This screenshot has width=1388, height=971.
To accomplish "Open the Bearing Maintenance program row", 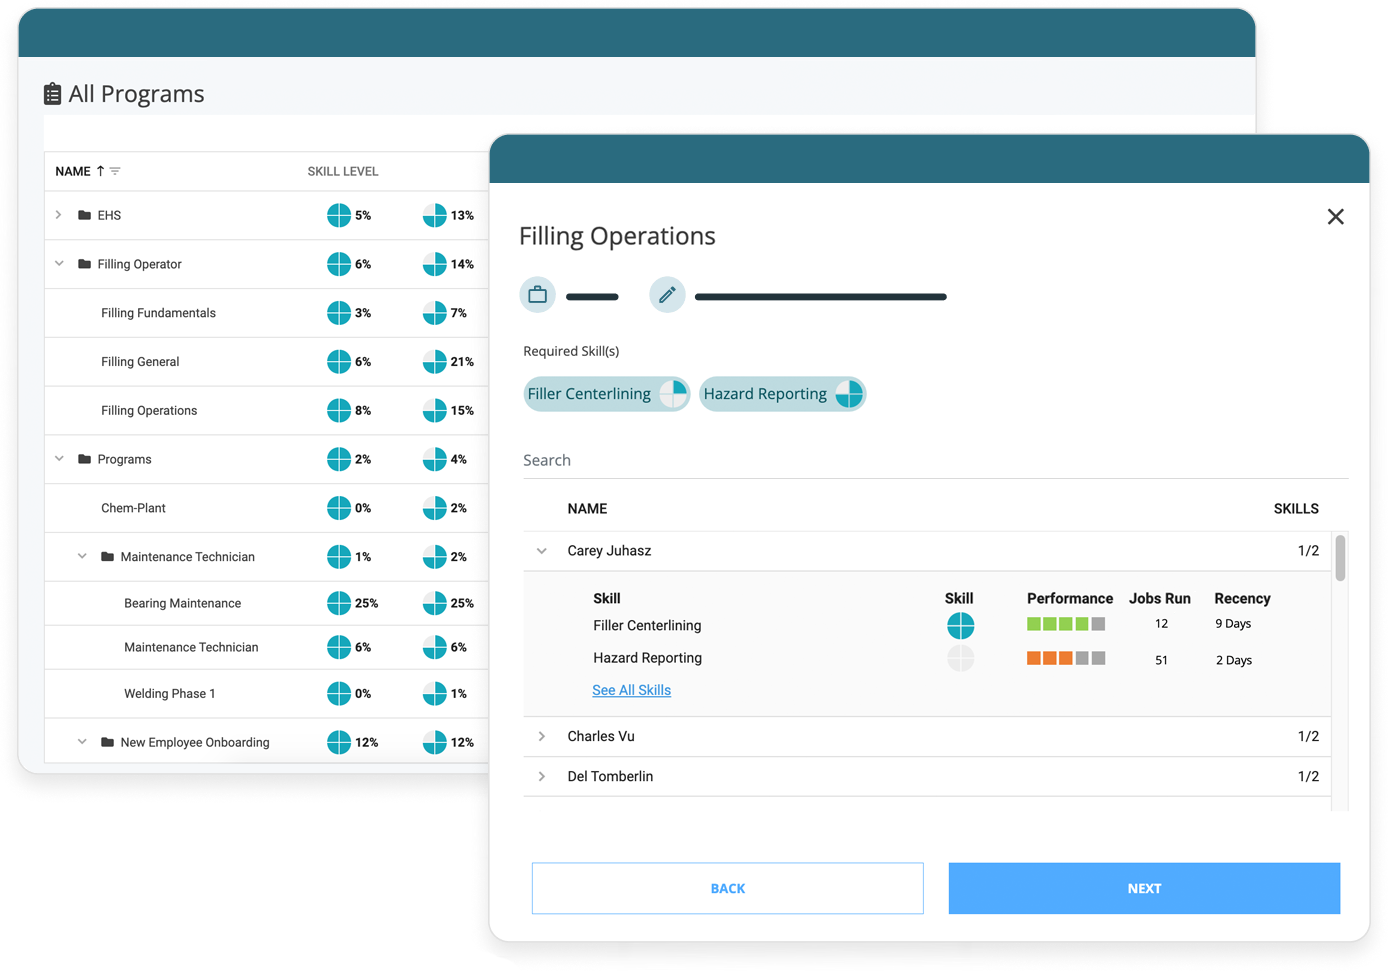I will (266, 603).
